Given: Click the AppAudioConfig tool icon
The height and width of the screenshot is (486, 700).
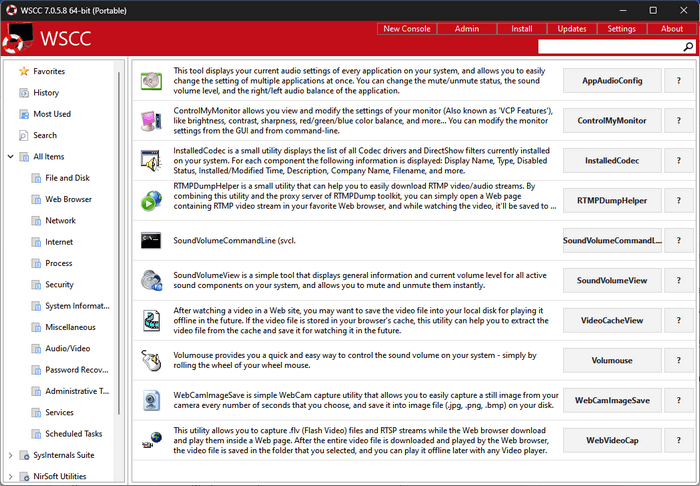Looking at the screenshot, I should point(151,81).
